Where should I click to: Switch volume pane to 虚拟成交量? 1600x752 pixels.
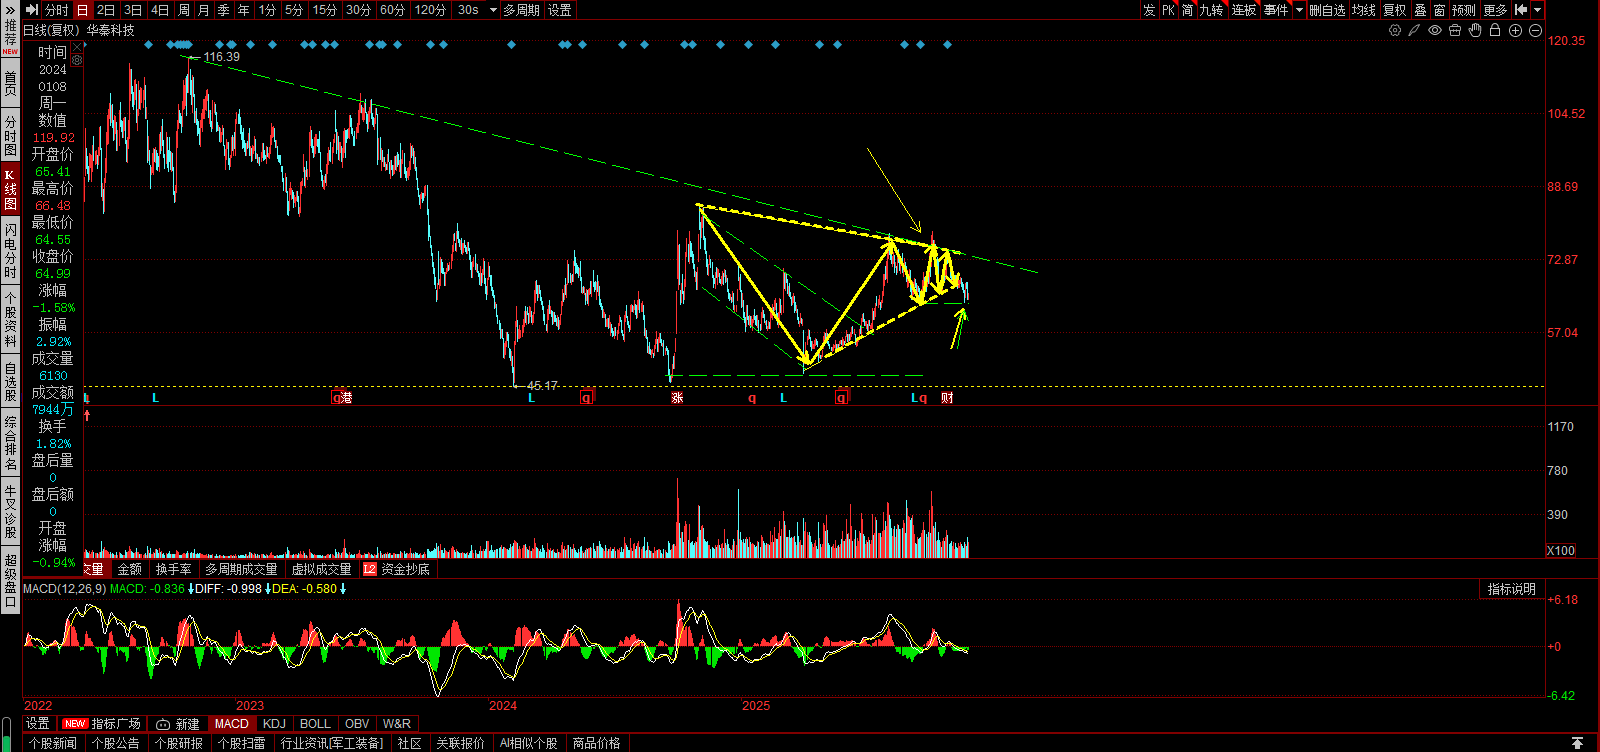(321, 569)
